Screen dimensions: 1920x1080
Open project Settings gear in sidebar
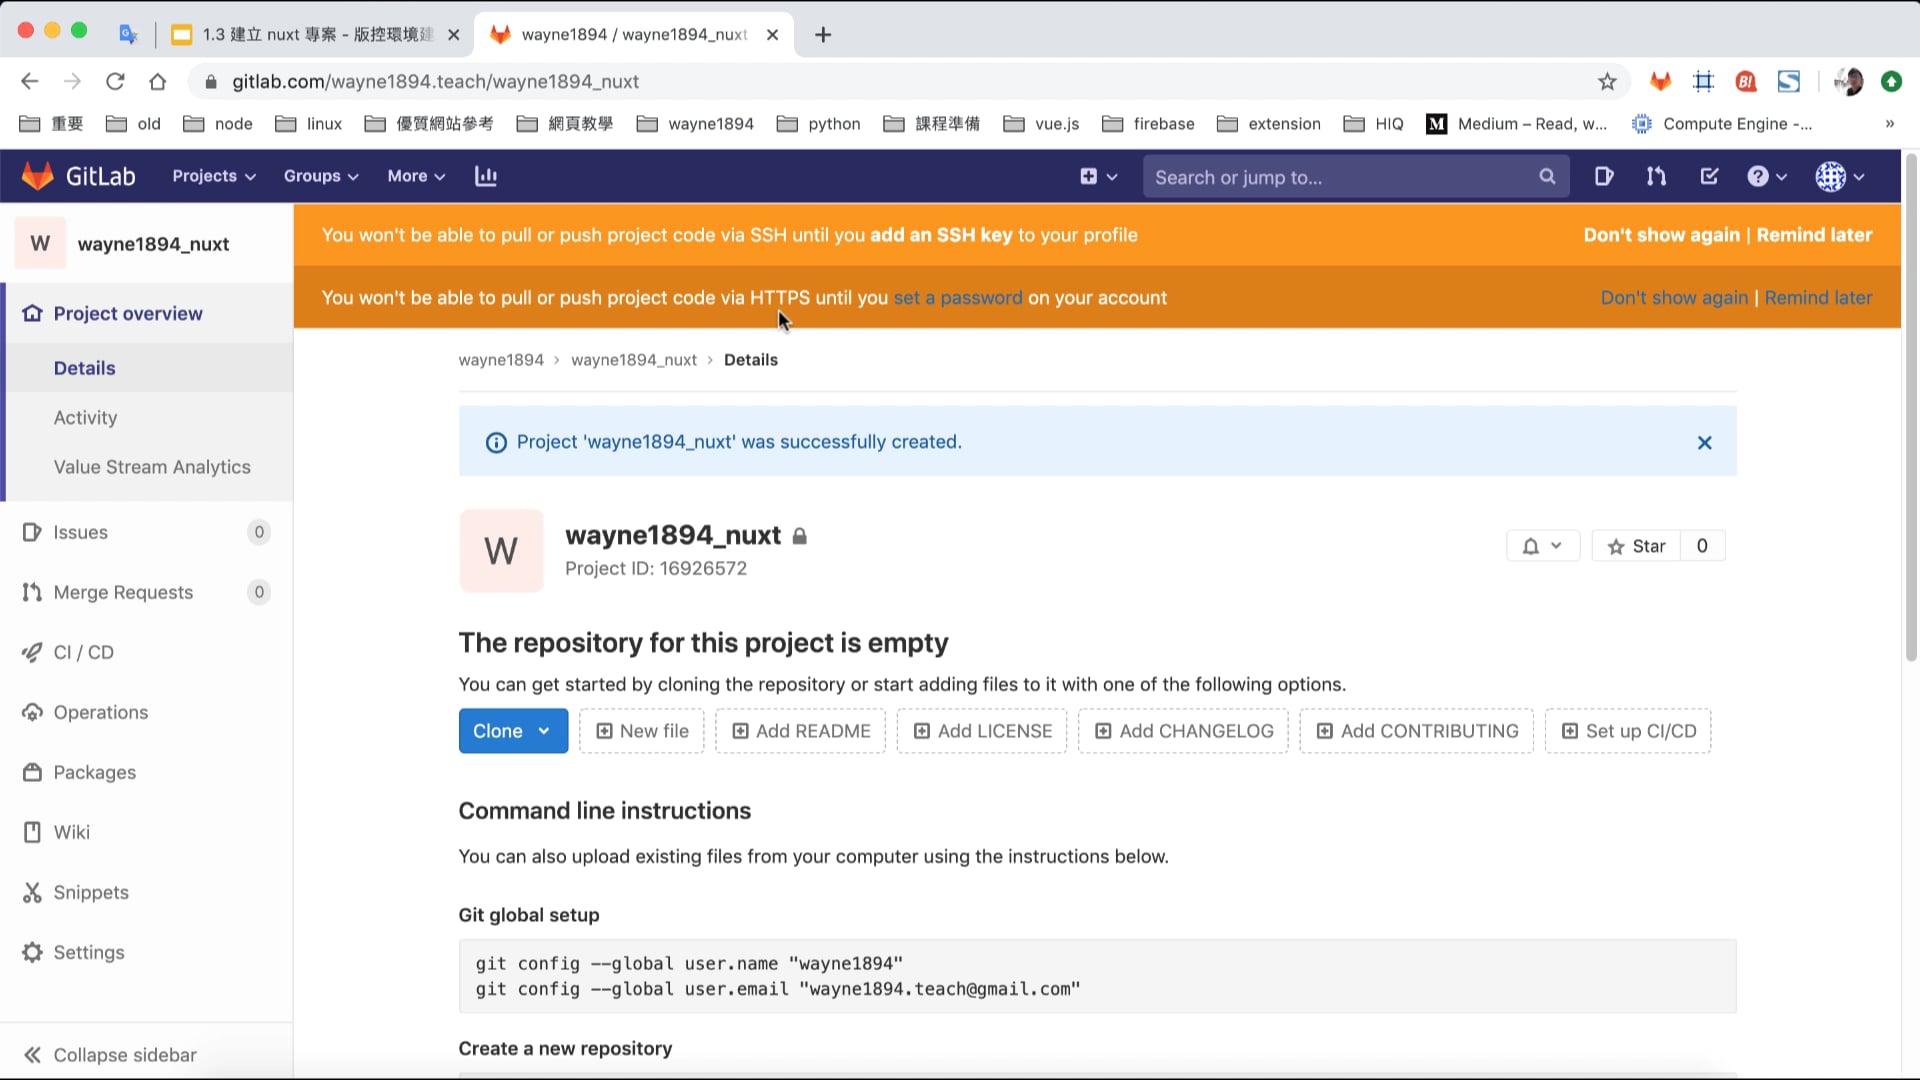pyautogui.click(x=88, y=952)
